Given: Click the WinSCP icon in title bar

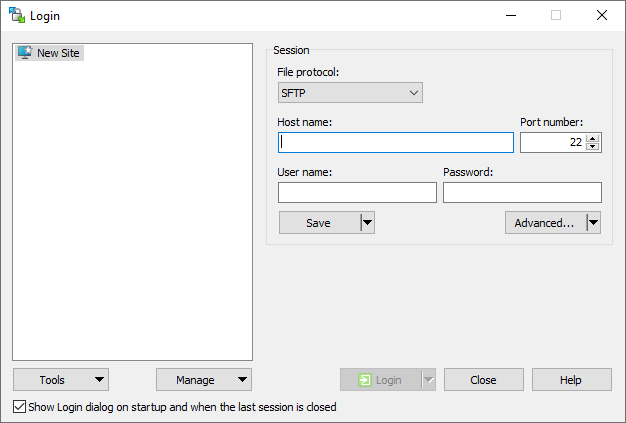Looking at the screenshot, I should [16, 15].
